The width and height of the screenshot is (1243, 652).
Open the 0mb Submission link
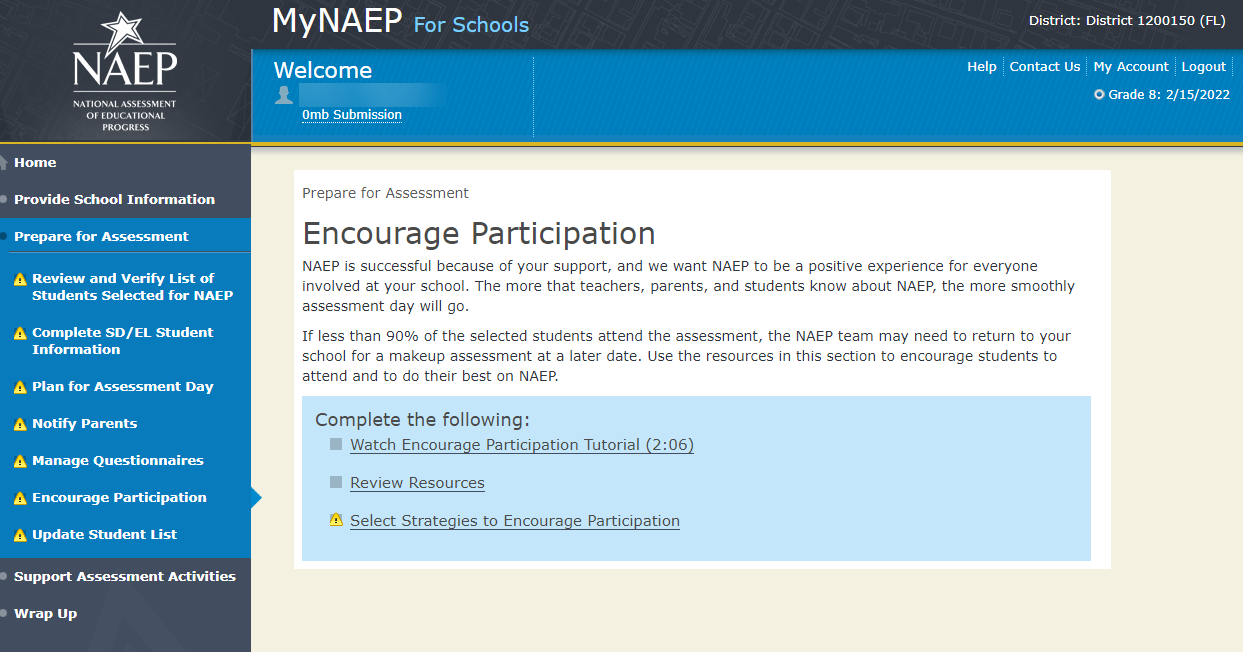pyautogui.click(x=352, y=115)
